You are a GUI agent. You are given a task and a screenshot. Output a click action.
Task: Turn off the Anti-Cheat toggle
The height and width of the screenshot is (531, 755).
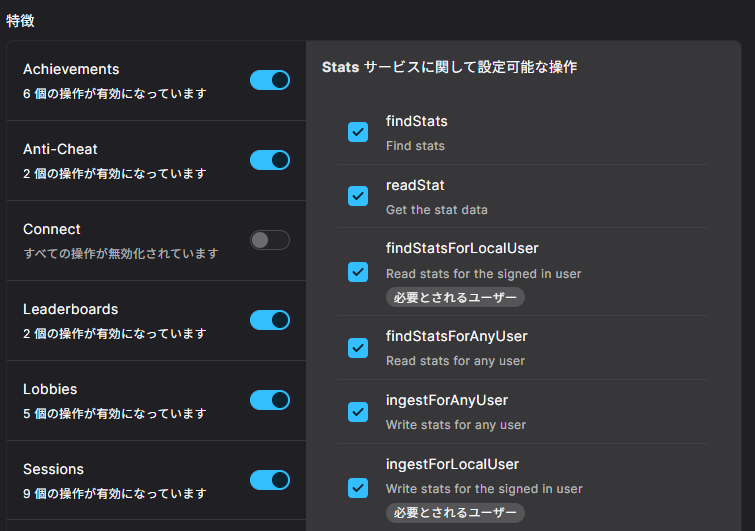point(270,160)
